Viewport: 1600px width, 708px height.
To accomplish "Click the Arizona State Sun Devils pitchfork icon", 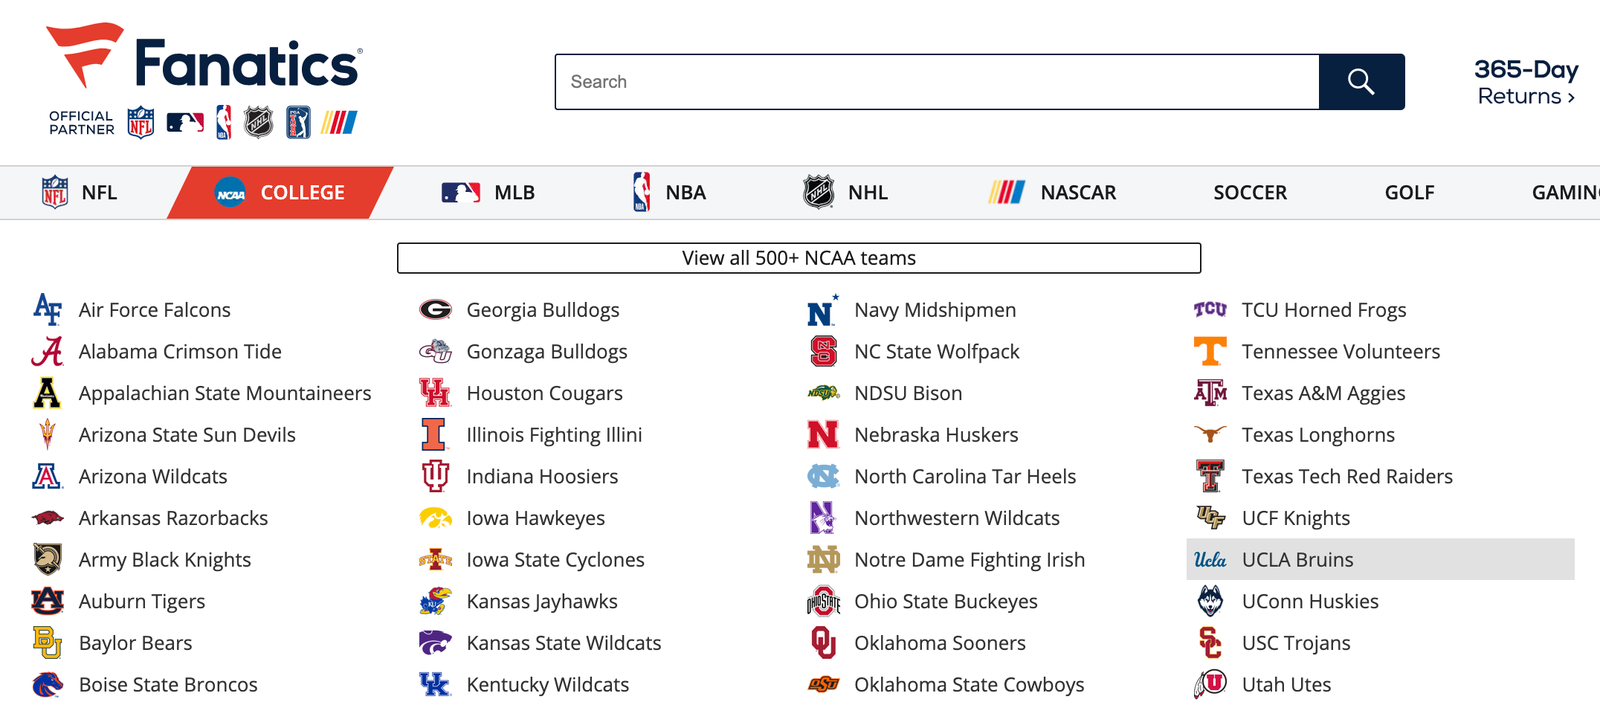I will click(x=47, y=435).
